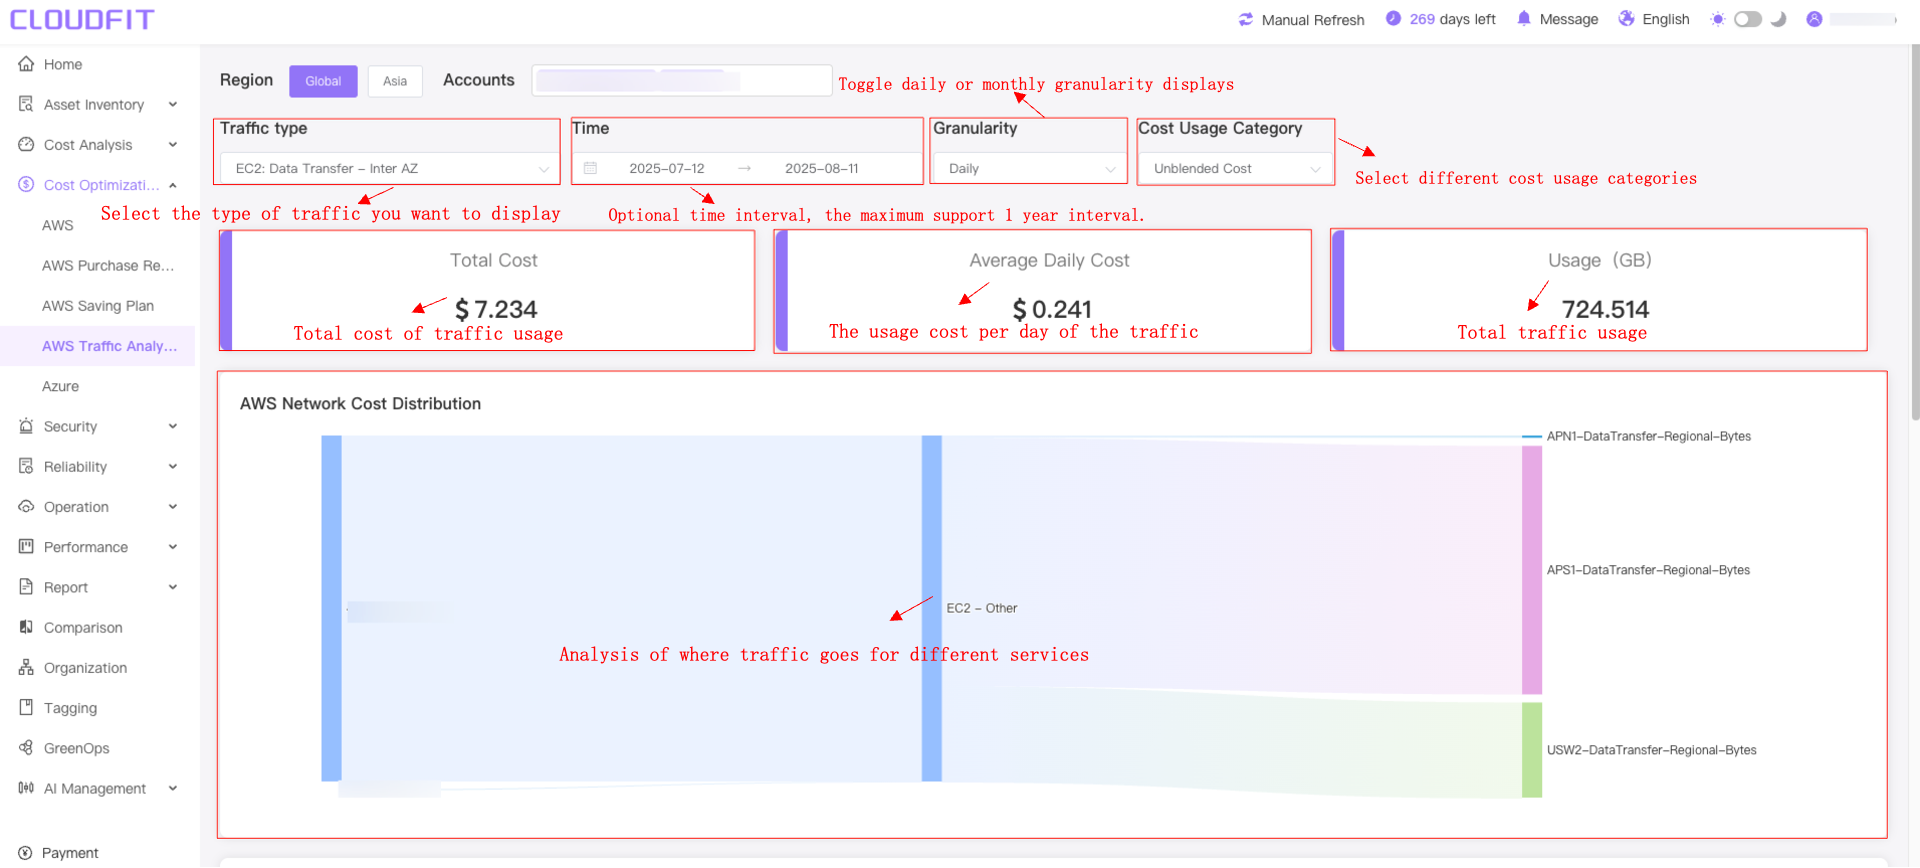Screen dimensions: 1920x868
Task: Click the Accounts selection input field
Action: pyautogui.click(x=682, y=80)
